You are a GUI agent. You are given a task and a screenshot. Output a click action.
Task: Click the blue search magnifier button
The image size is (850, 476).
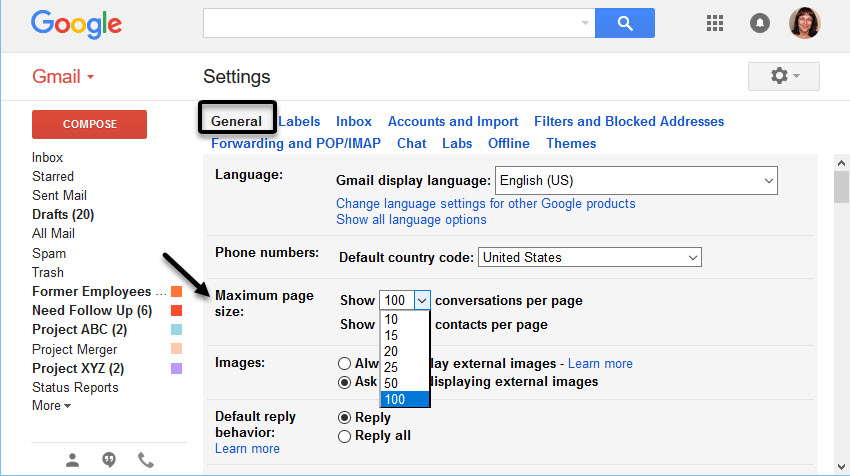pos(624,23)
